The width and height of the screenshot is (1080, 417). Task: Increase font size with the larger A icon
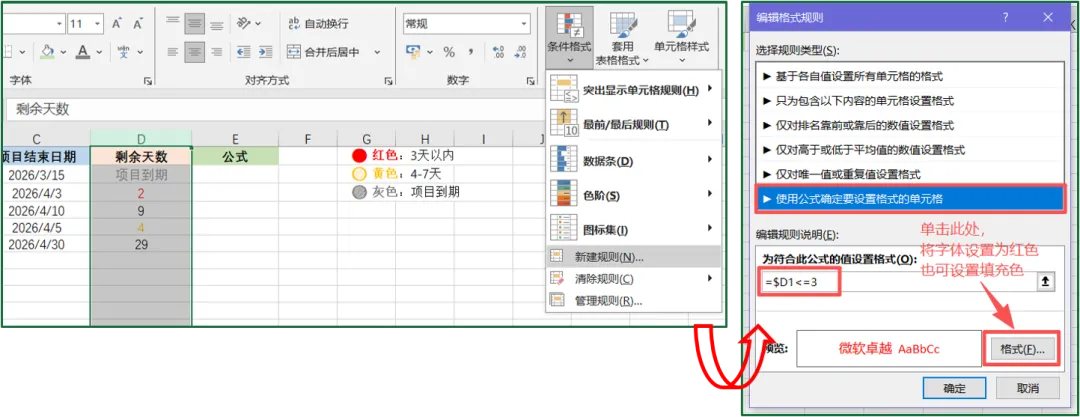pyautogui.click(x=116, y=23)
